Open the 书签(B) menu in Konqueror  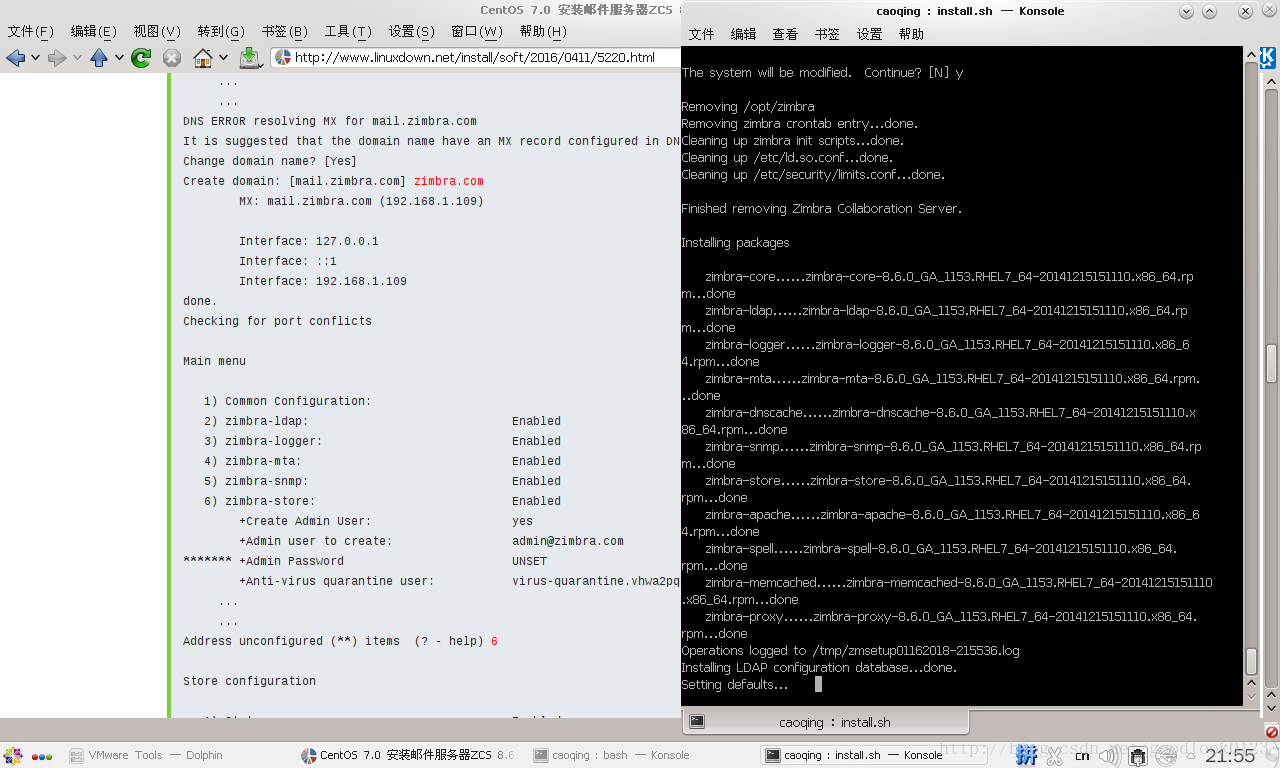pos(285,32)
